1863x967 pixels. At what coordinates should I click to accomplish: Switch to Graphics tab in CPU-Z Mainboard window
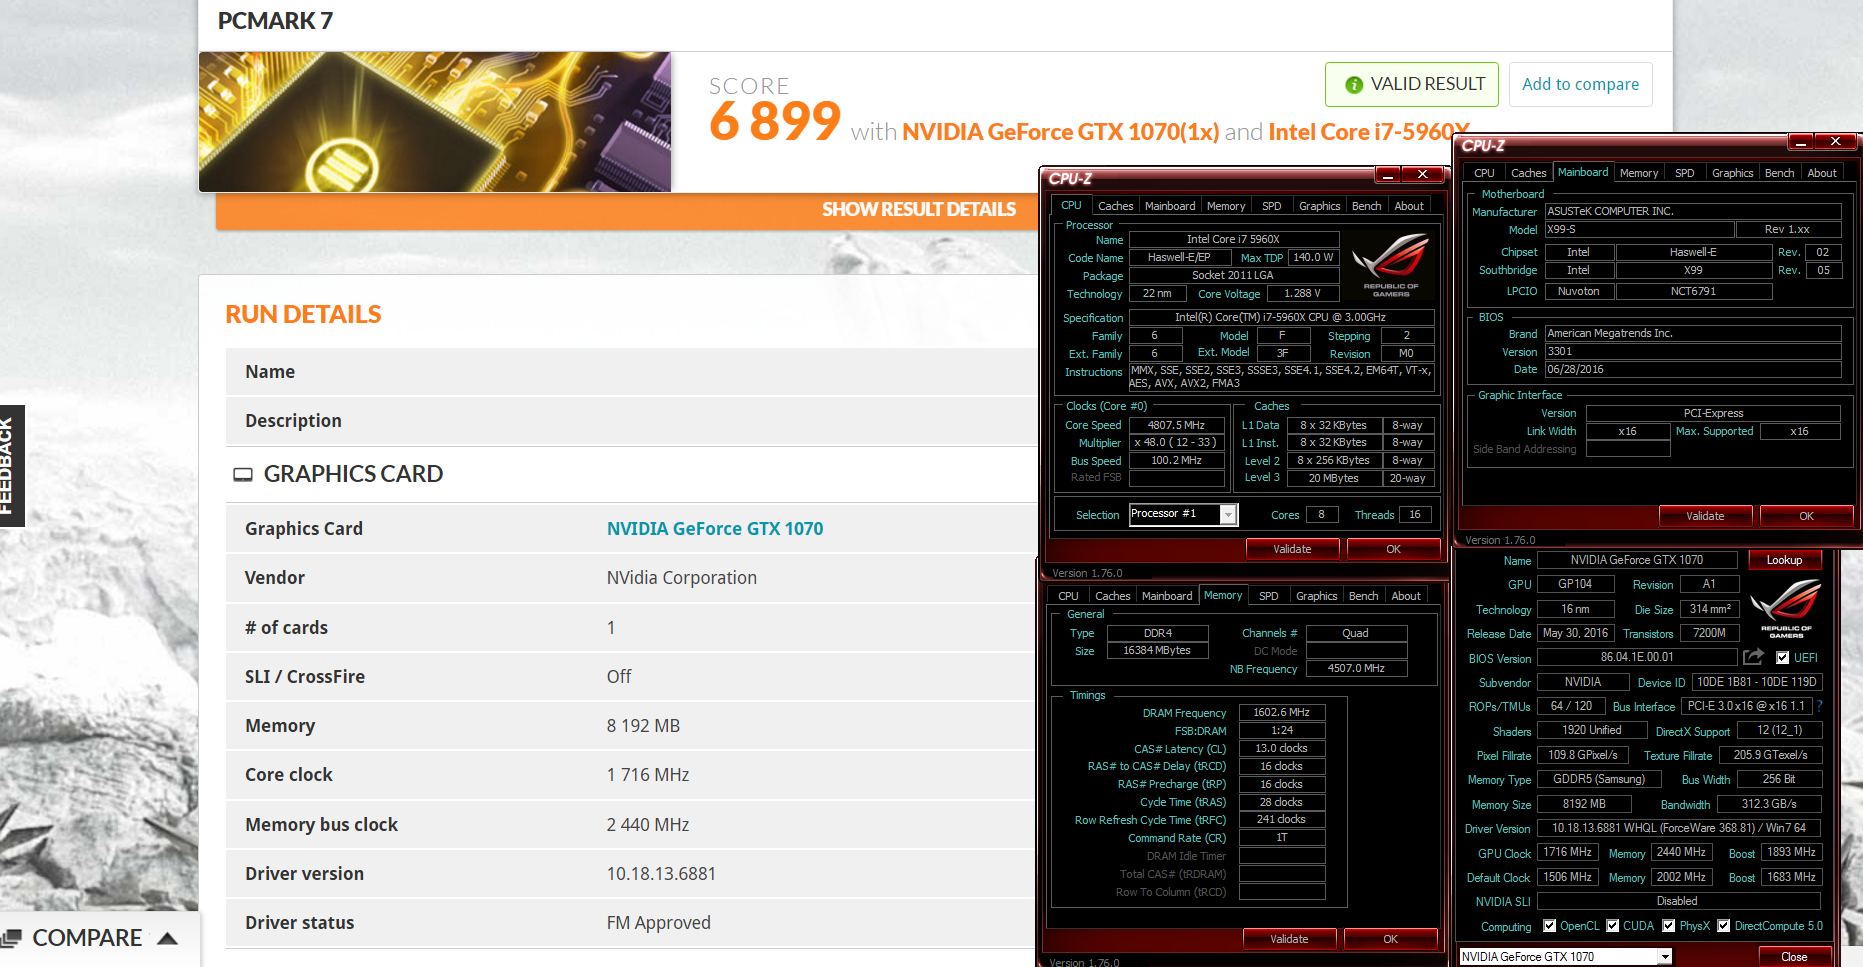(x=1732, y=173)
